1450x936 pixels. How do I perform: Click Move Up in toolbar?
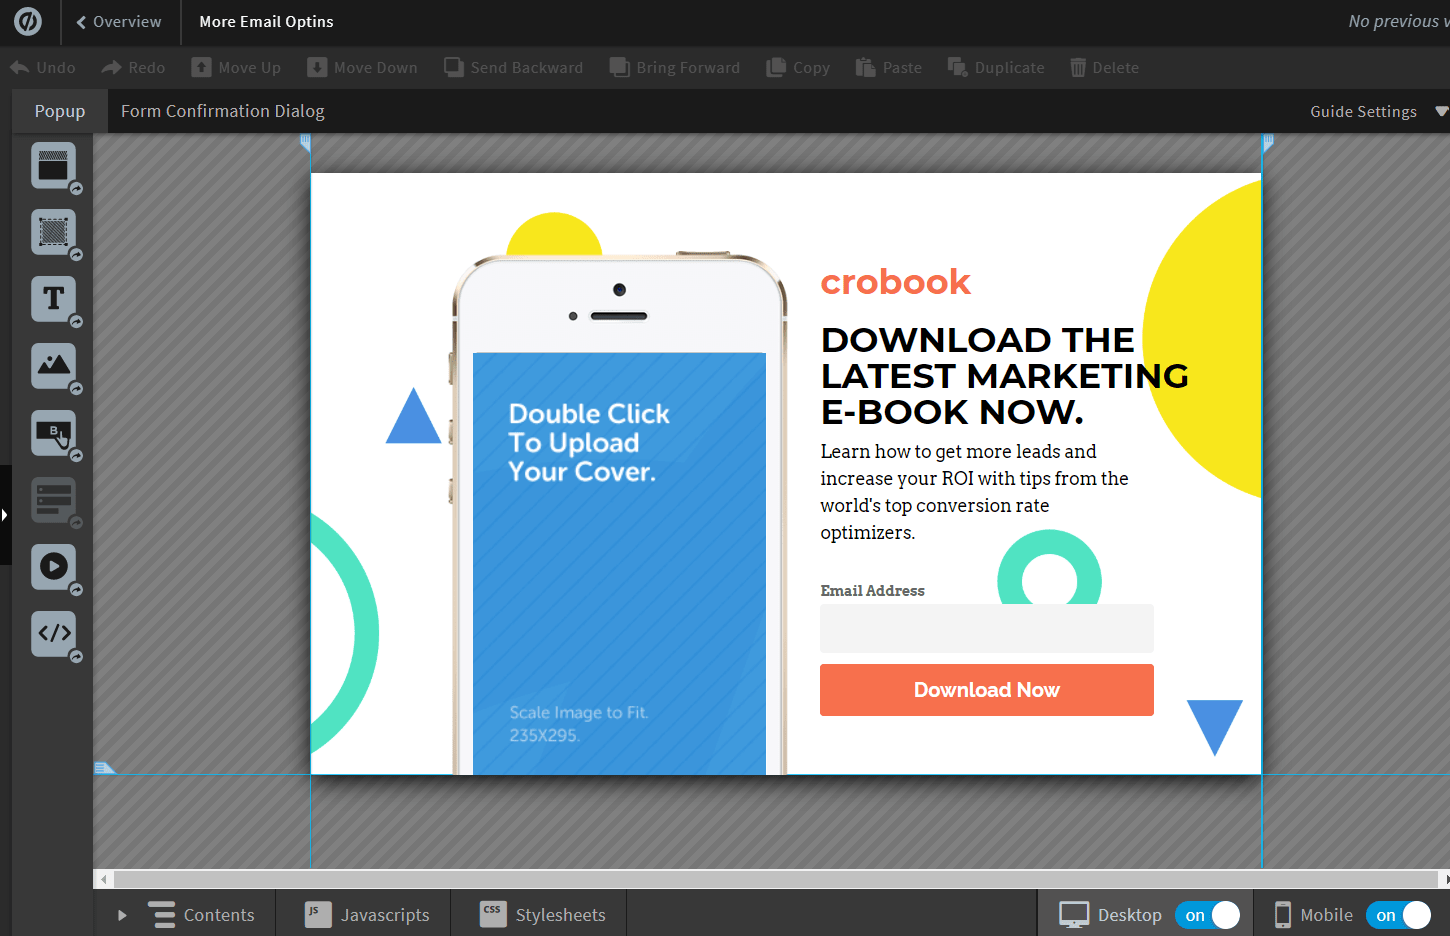tap(236, 67)
